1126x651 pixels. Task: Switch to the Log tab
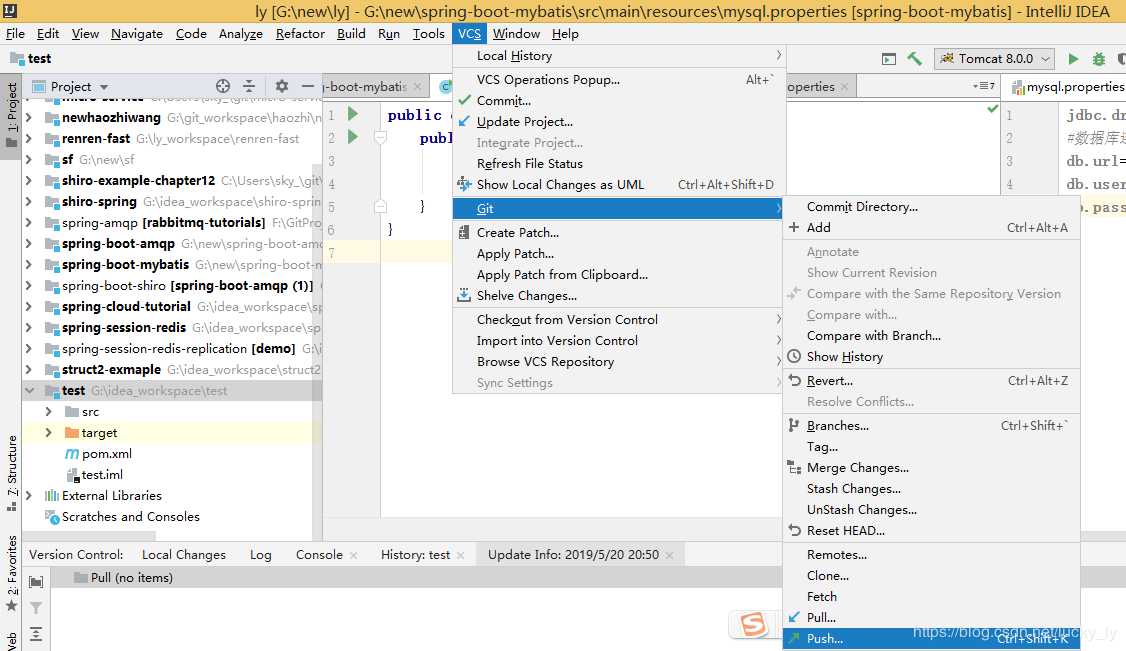(x=261, y=555)
